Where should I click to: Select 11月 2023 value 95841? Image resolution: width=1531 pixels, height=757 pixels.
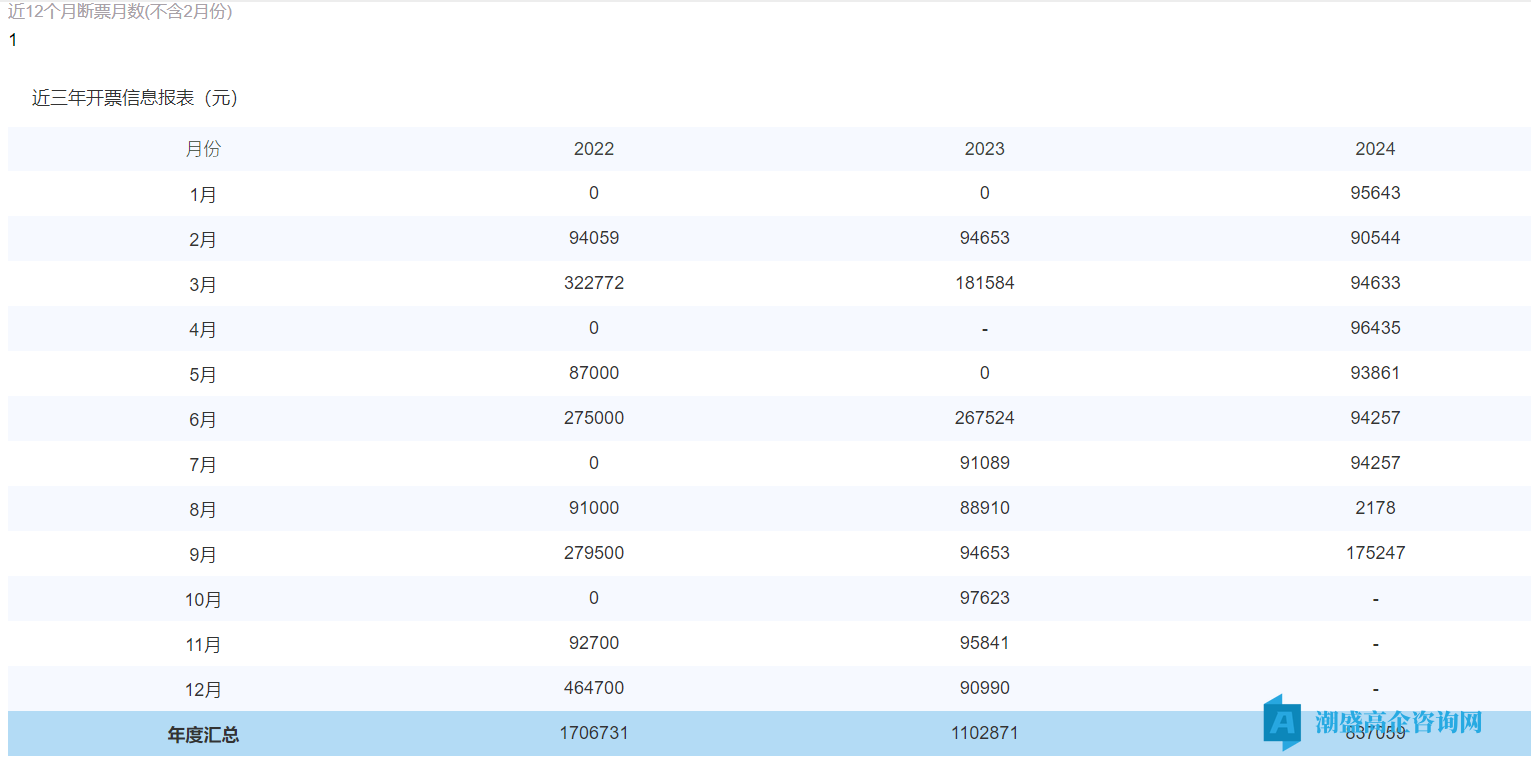[985, 643]
